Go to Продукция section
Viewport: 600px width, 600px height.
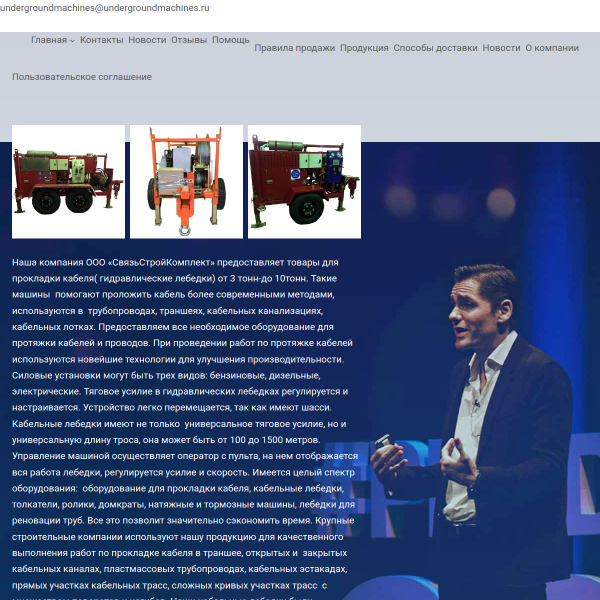(x=364, y=48)
